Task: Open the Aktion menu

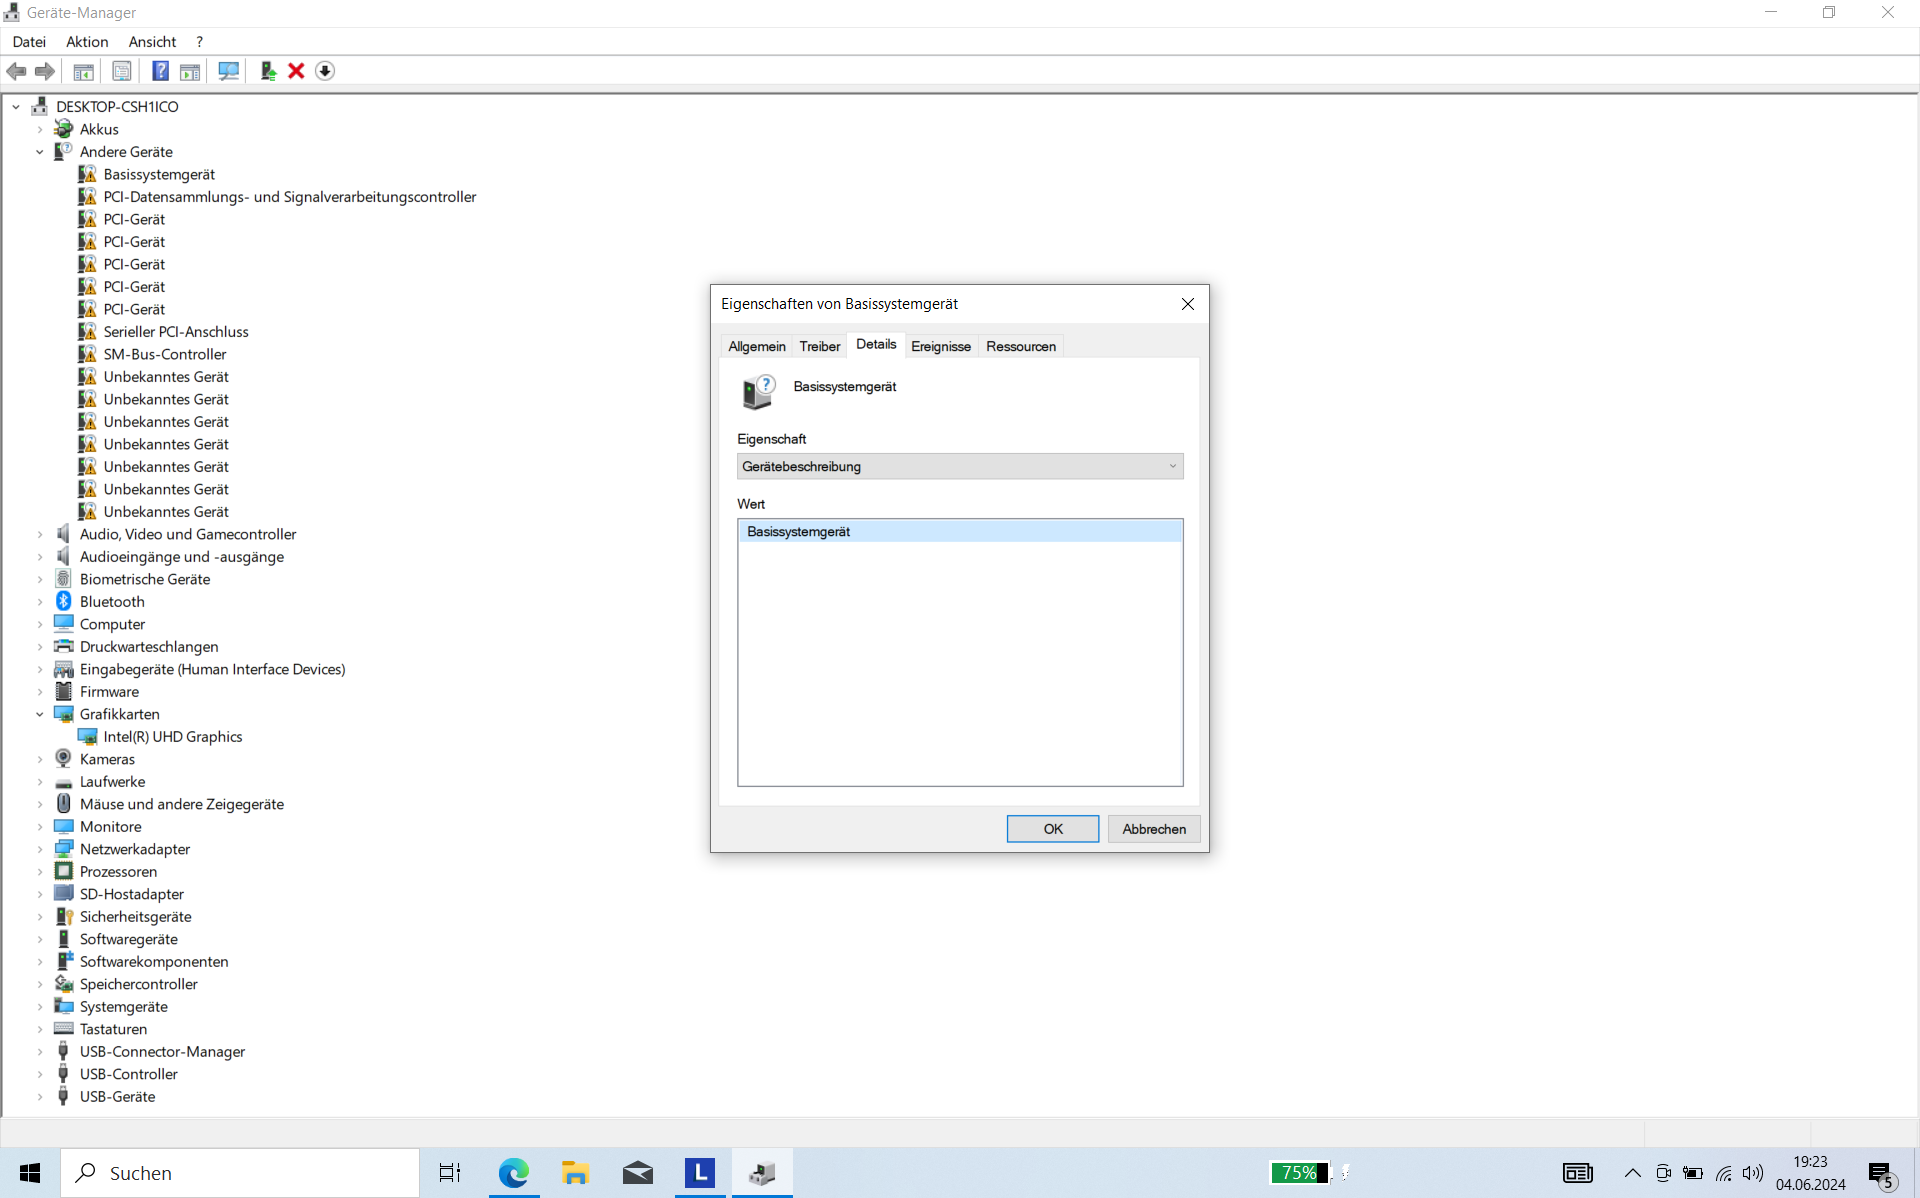Action: pyautogui.click(x=87, y=42)
